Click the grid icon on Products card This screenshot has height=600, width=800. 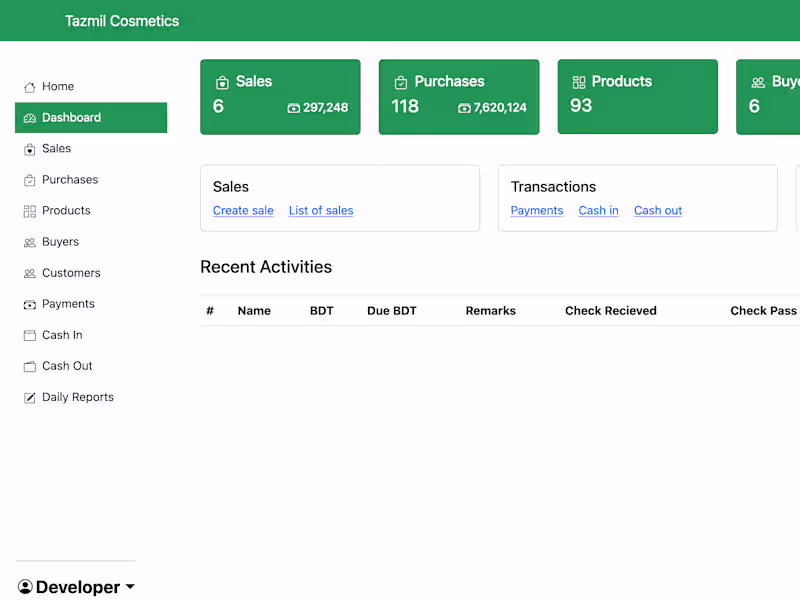(x=579, y=82)
